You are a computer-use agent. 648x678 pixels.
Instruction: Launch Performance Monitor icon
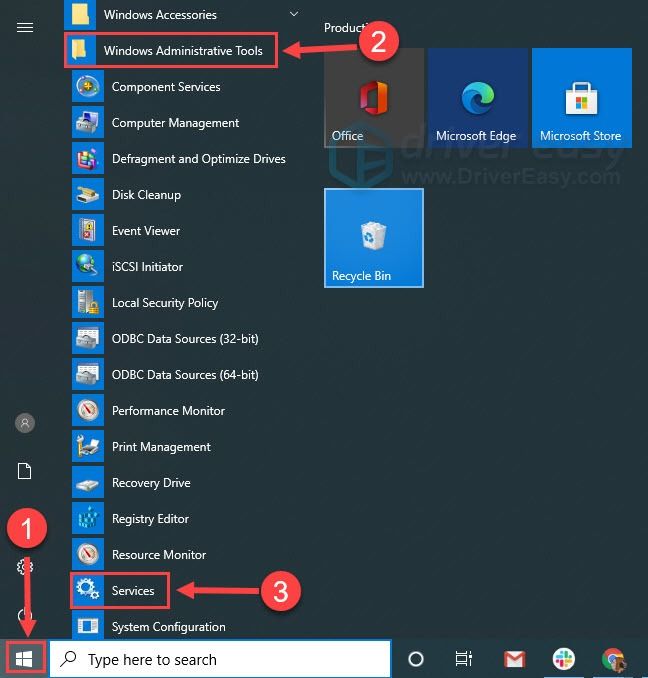click(88, 410)
